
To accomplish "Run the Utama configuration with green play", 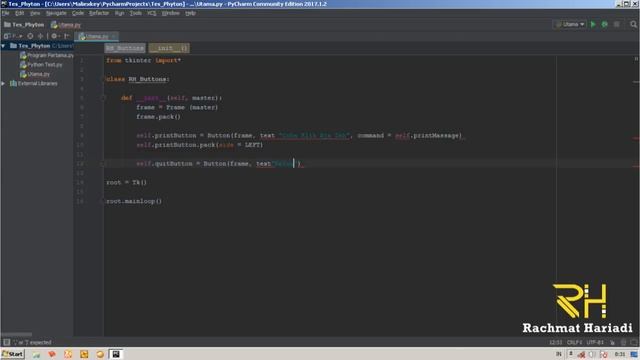I will click(593, 24).
